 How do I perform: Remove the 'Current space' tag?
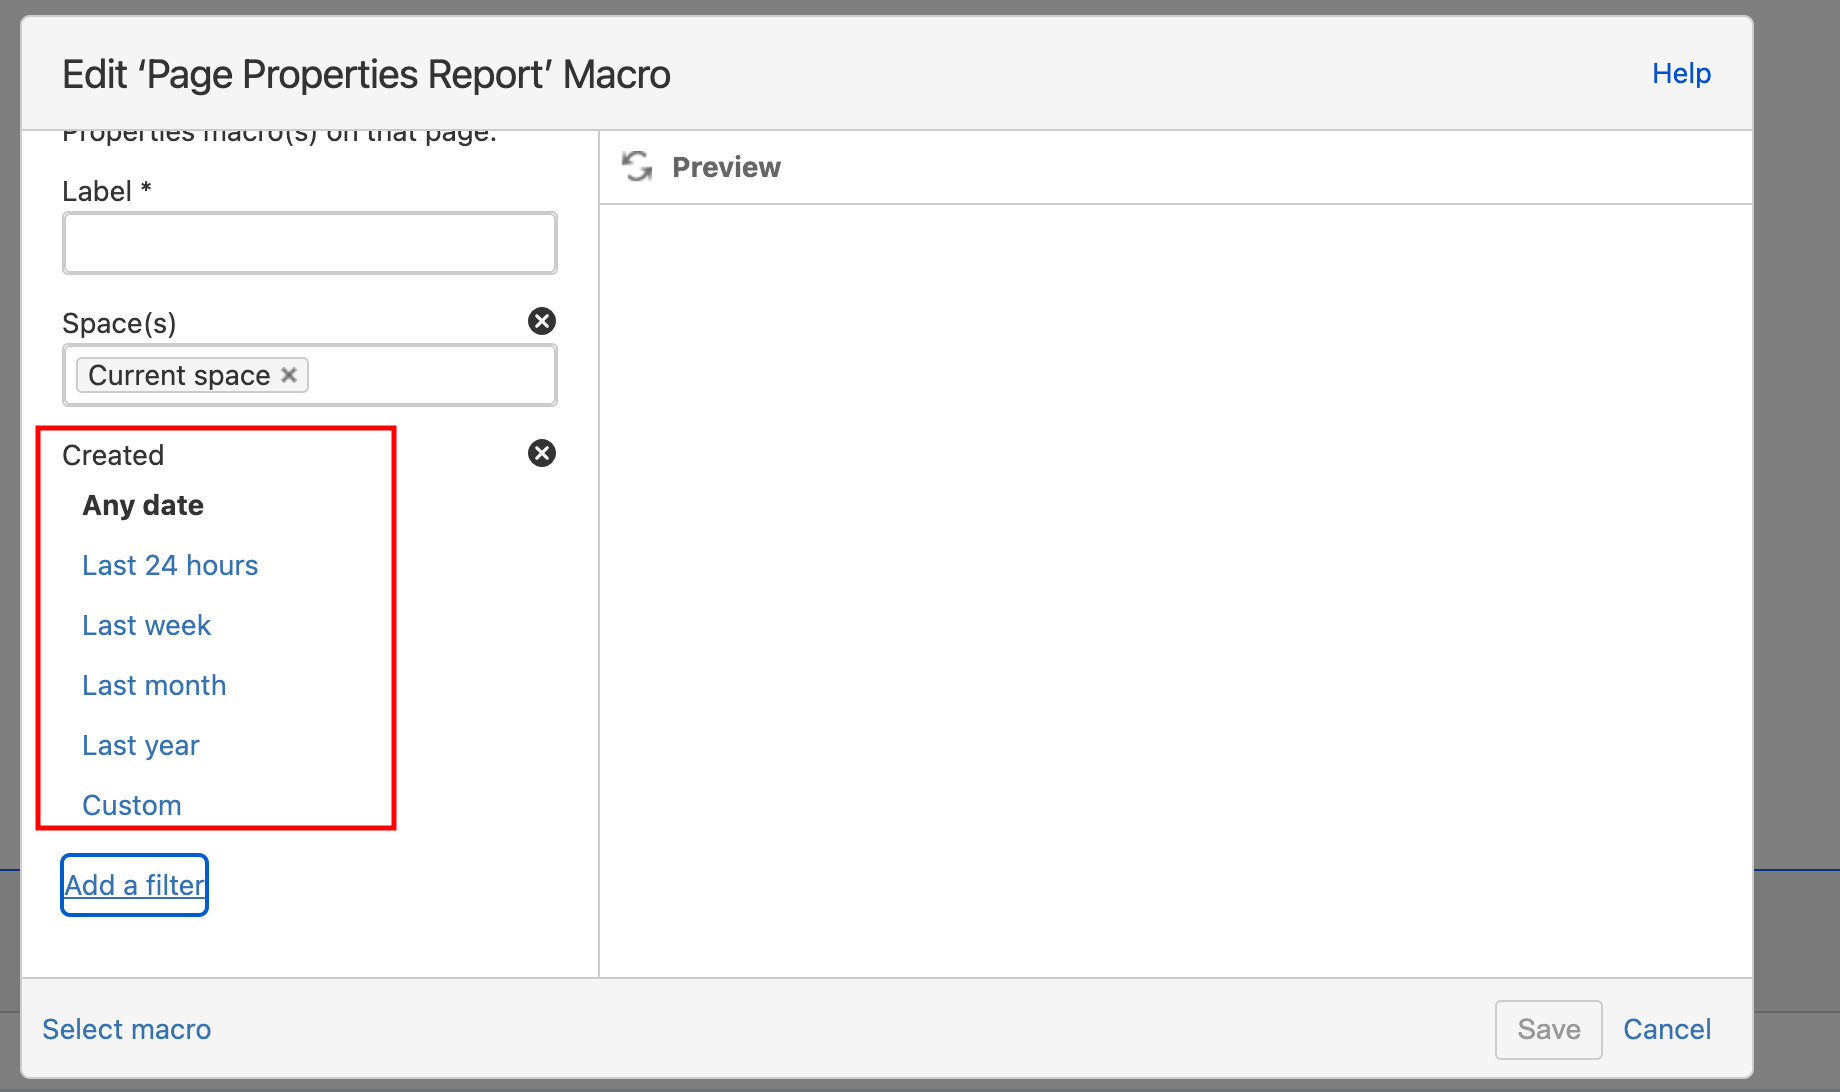click(x=289, y=375)
